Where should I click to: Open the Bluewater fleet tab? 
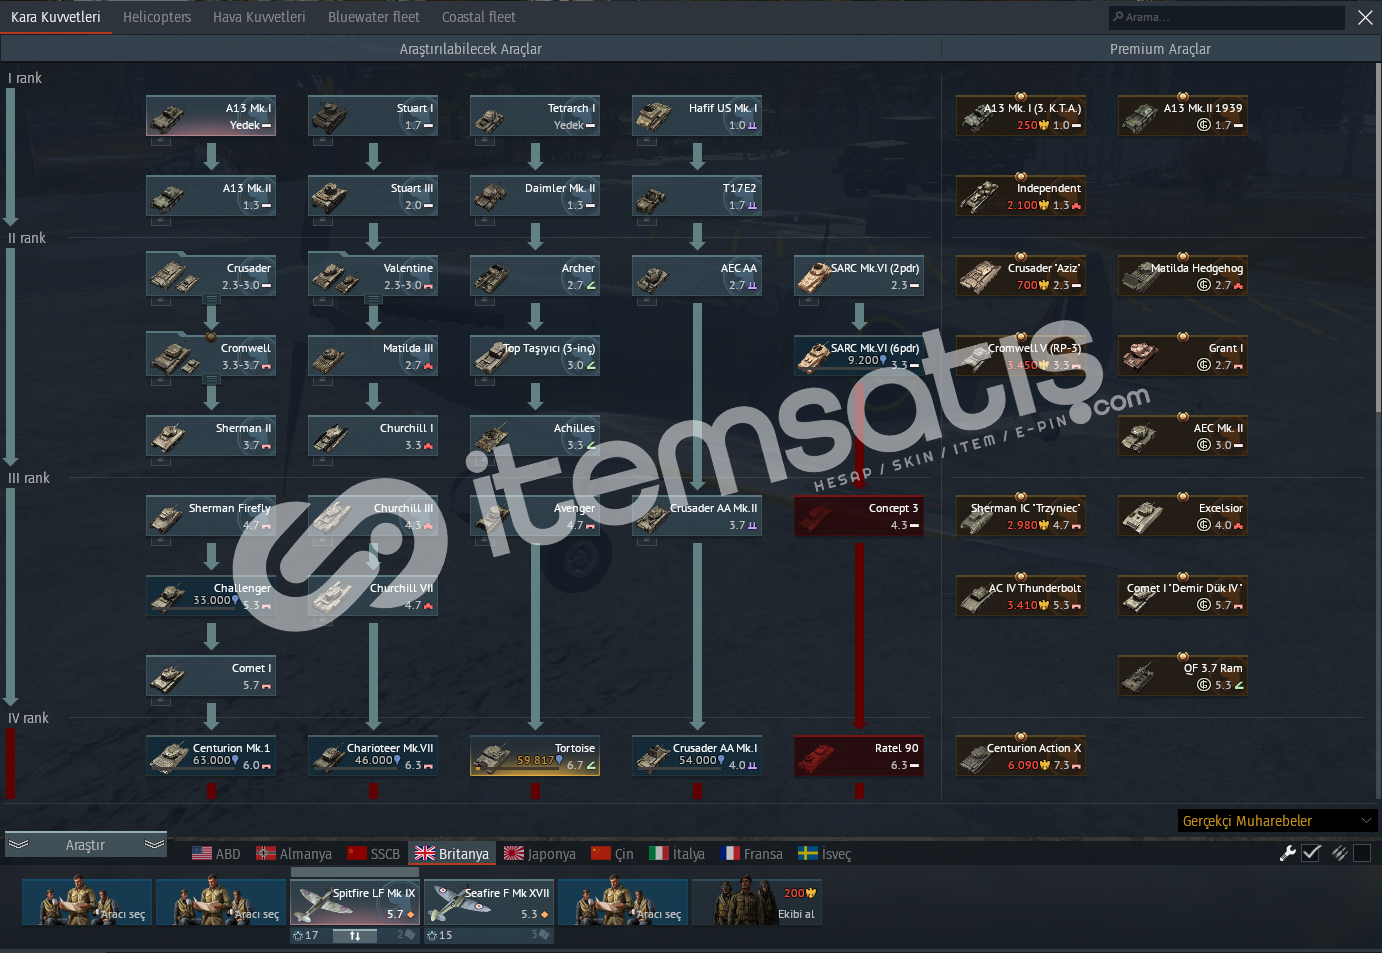click(374, 17)
